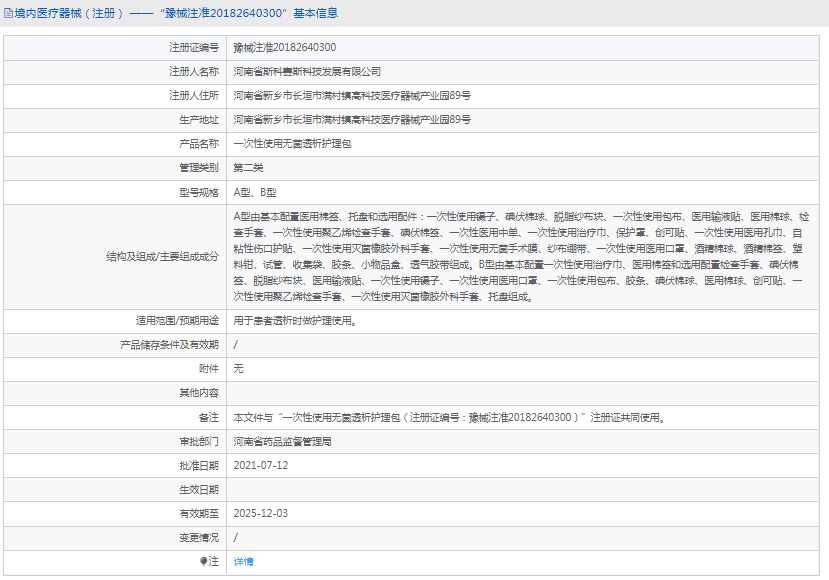Click approval date 2021-07-12
The height and width of the screenshot is (580, 829).
pyautogui.click(x=261, y=465)
